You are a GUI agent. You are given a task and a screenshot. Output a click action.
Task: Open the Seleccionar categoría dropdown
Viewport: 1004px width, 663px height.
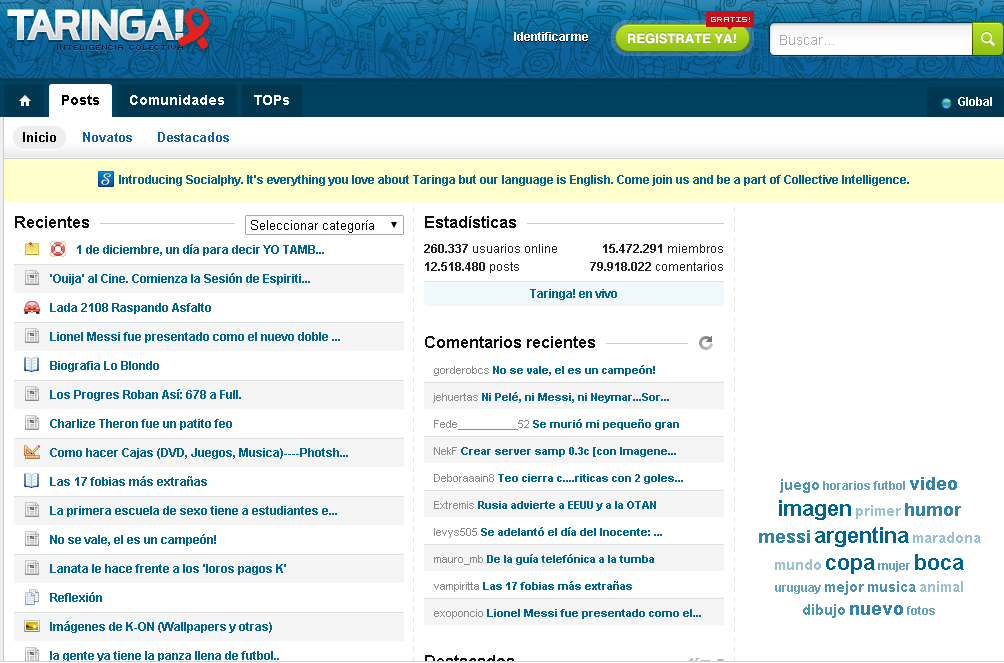point(324,225)
